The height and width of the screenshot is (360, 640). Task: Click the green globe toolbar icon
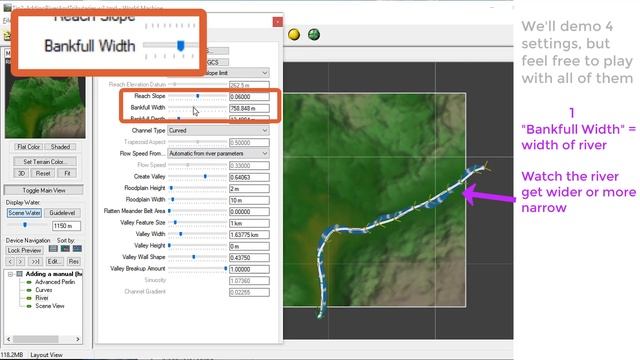[x=314, y=35]
